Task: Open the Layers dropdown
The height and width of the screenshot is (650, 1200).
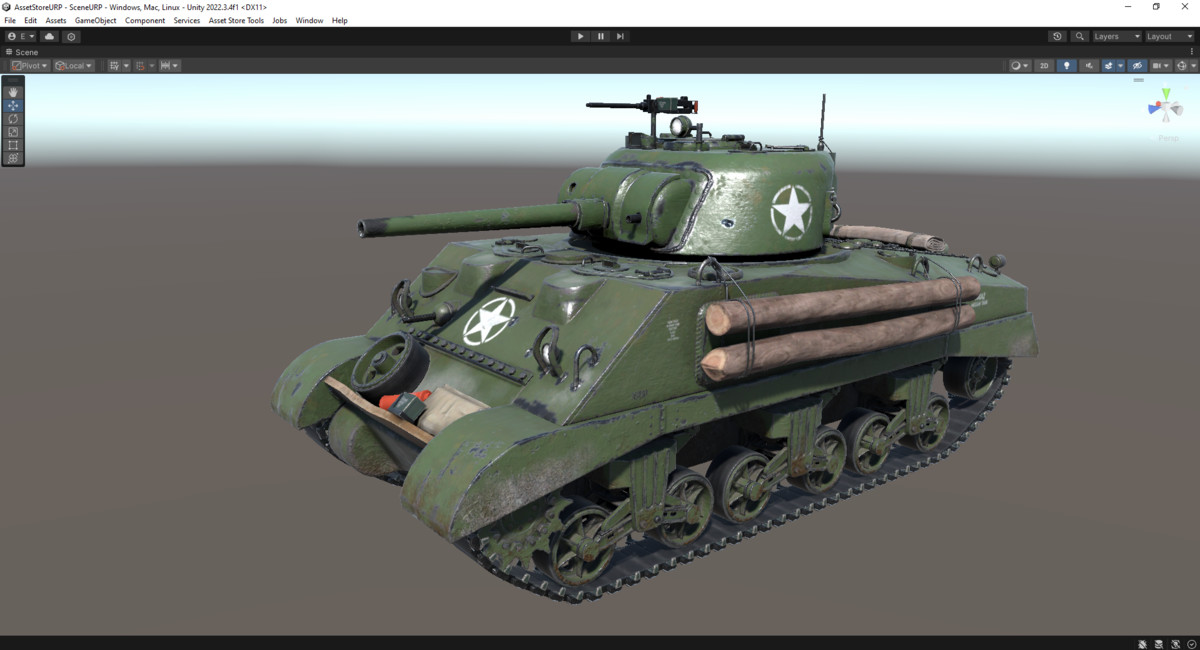Action: (x=1116, y=36)
